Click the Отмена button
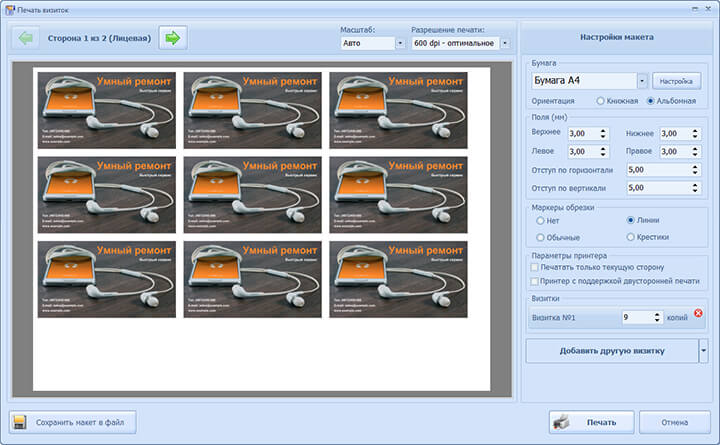This screenshot has width=720, height=445. tap(674, 422)
